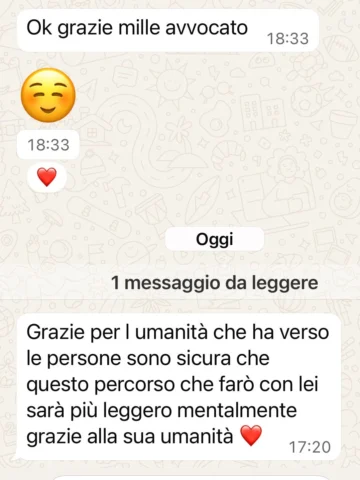Click the buildings doodle in the wallpaper

coord(264,113)
